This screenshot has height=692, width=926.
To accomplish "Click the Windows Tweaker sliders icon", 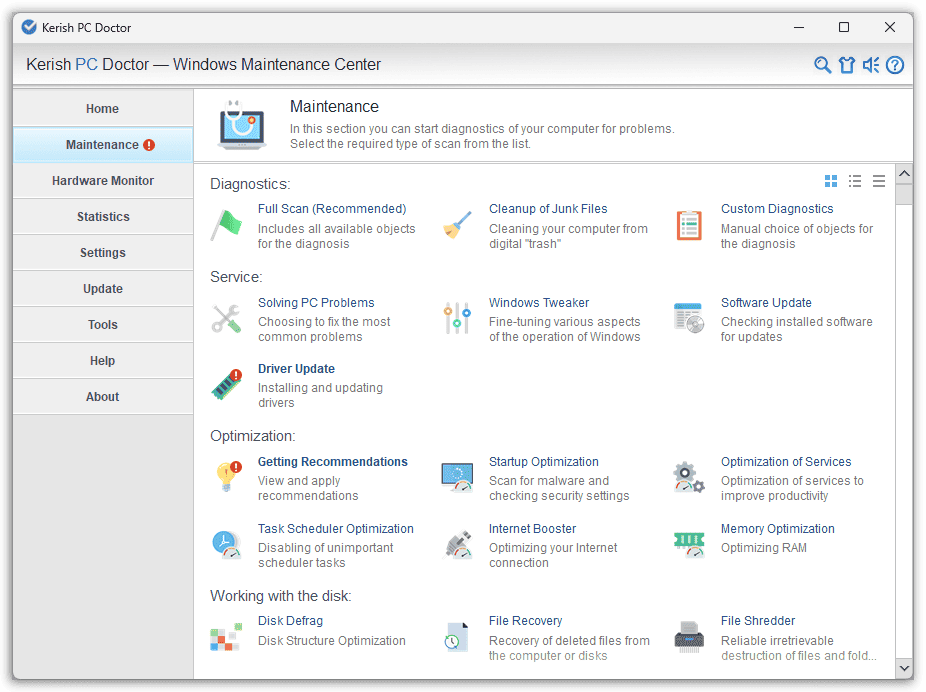I will point(458,318).
